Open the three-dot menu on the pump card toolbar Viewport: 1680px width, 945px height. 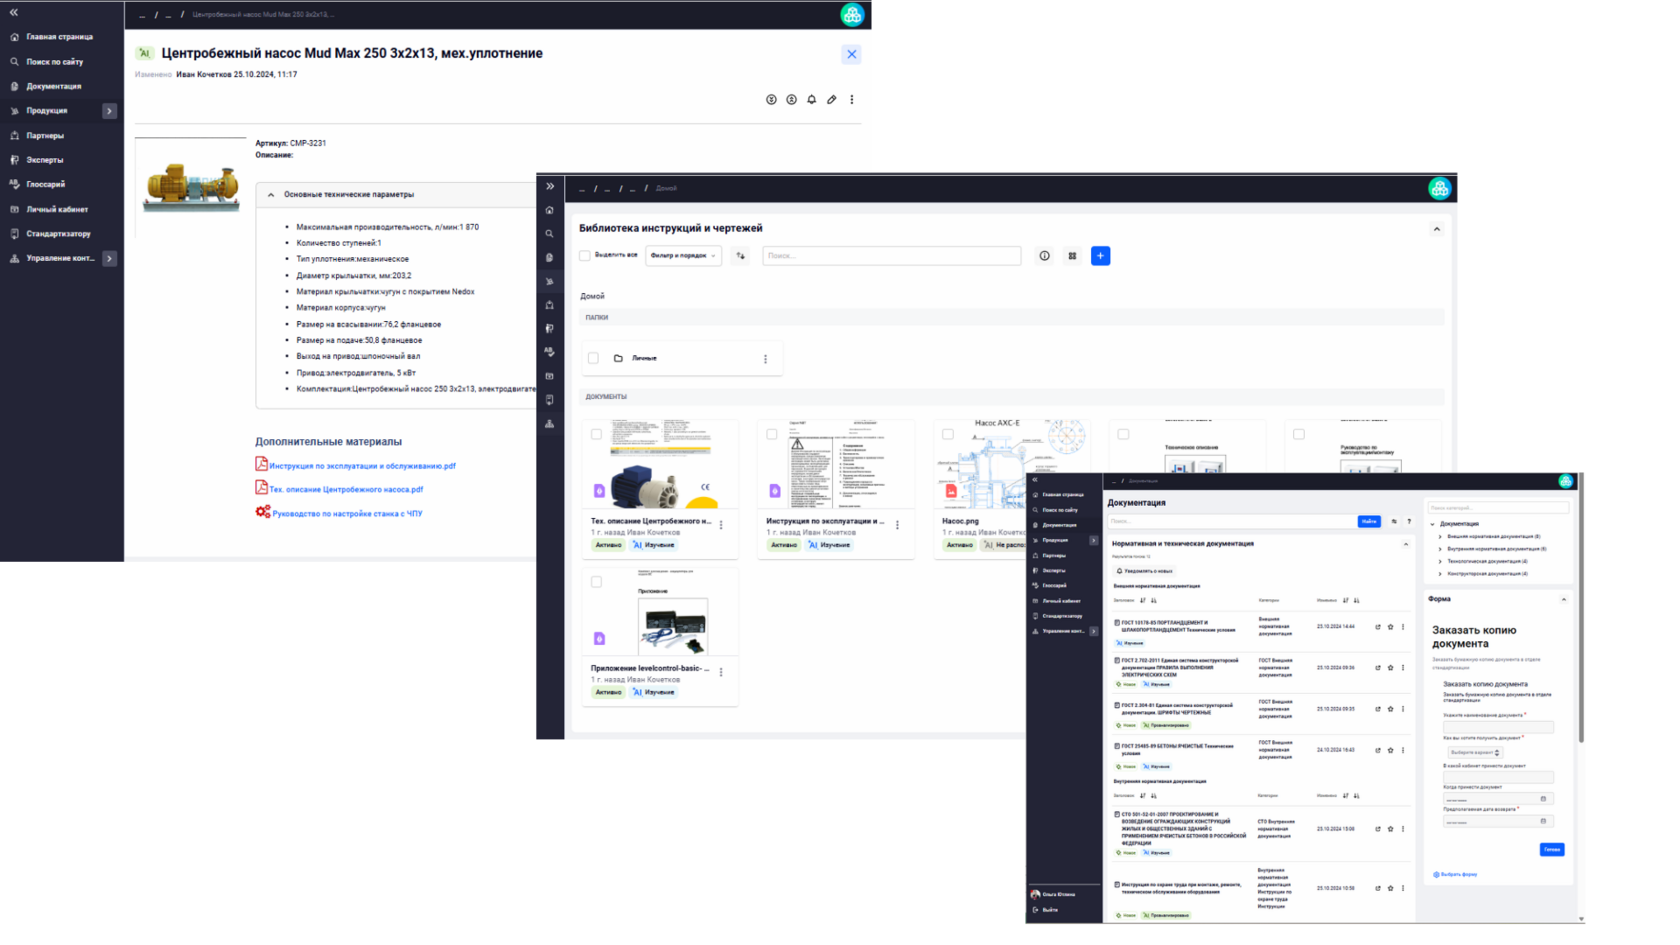[852, 100]
